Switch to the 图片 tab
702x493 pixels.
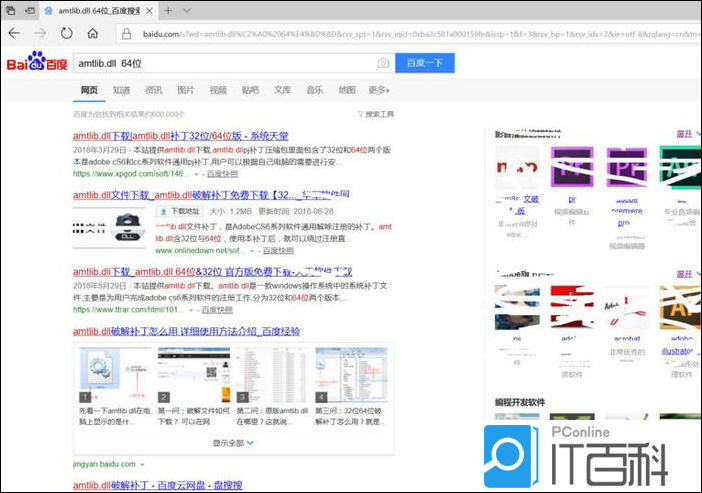click(x=186, y=90)
